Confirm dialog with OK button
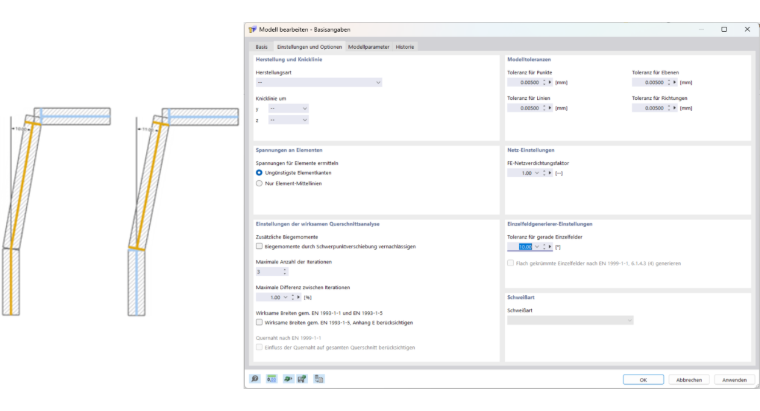The height and width of the screenshot is (411, 760). point(643,380)
